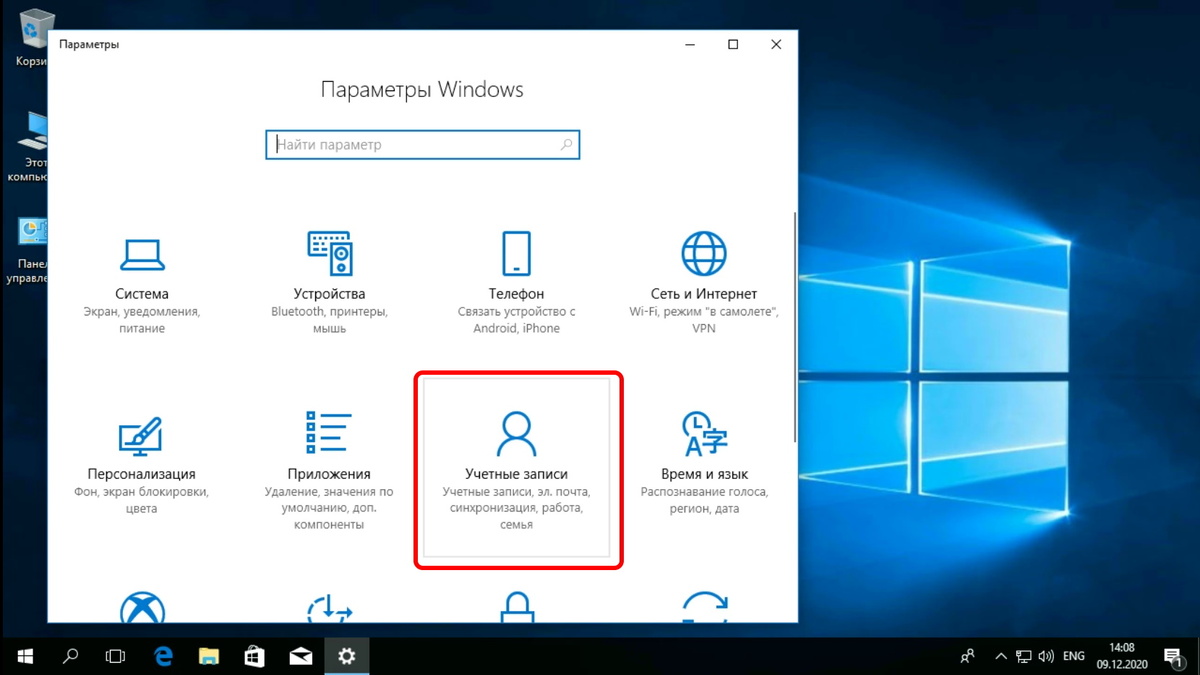This screenshot has width=1200, height=675.
Task: Maximize the Параметры window
Action: coord(733,45)
